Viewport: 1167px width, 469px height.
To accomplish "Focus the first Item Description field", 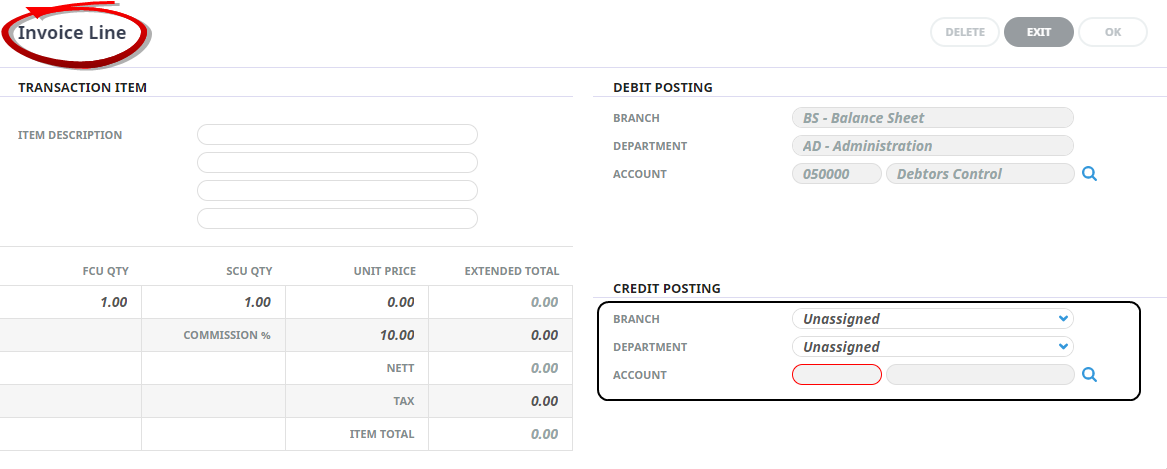I will 337,135.
